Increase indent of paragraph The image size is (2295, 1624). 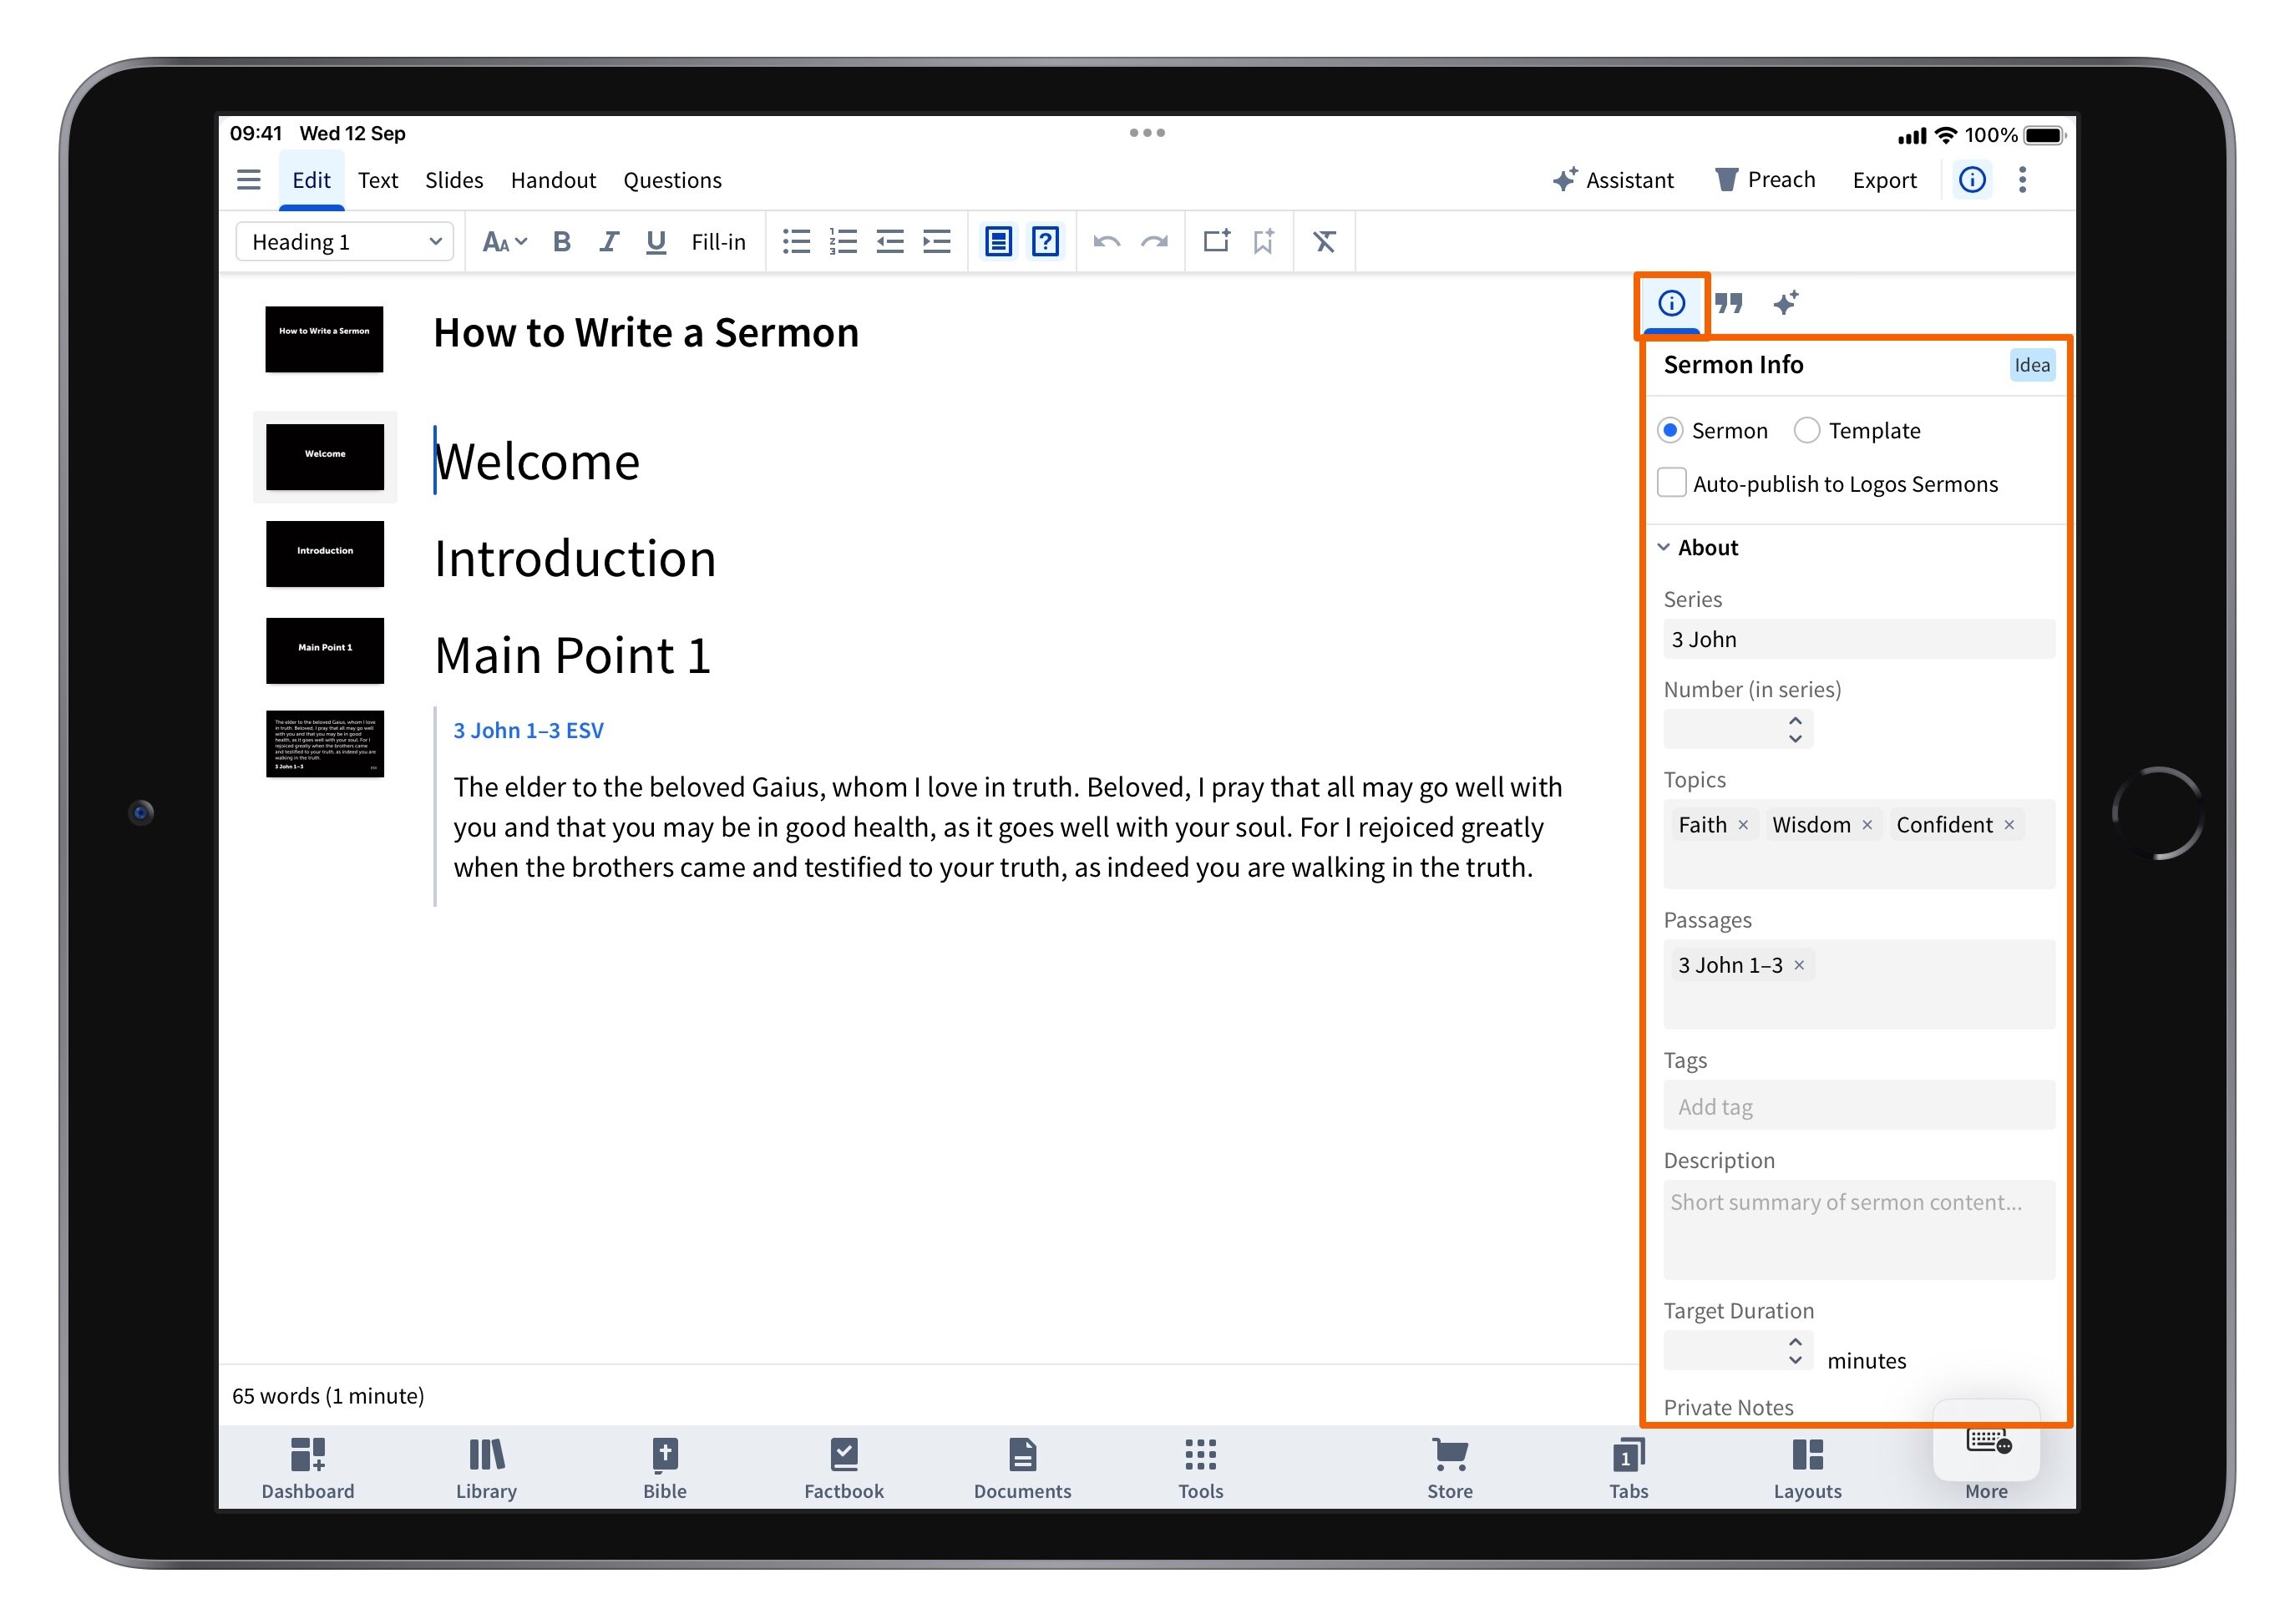tap(937, 242)
